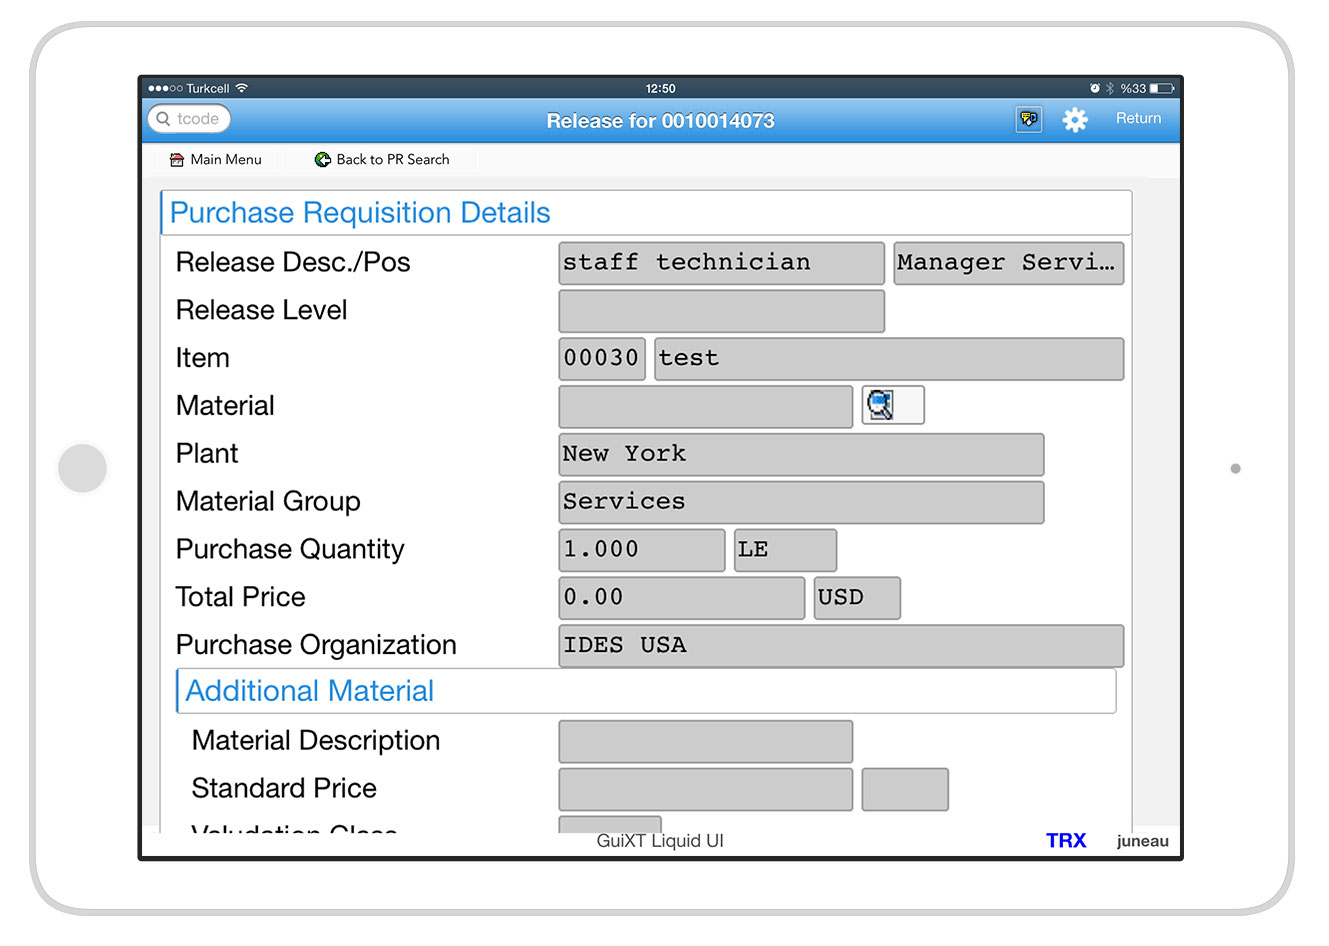
Task: Tap the Wi-Fi icon in status bar
Action: 242,88
